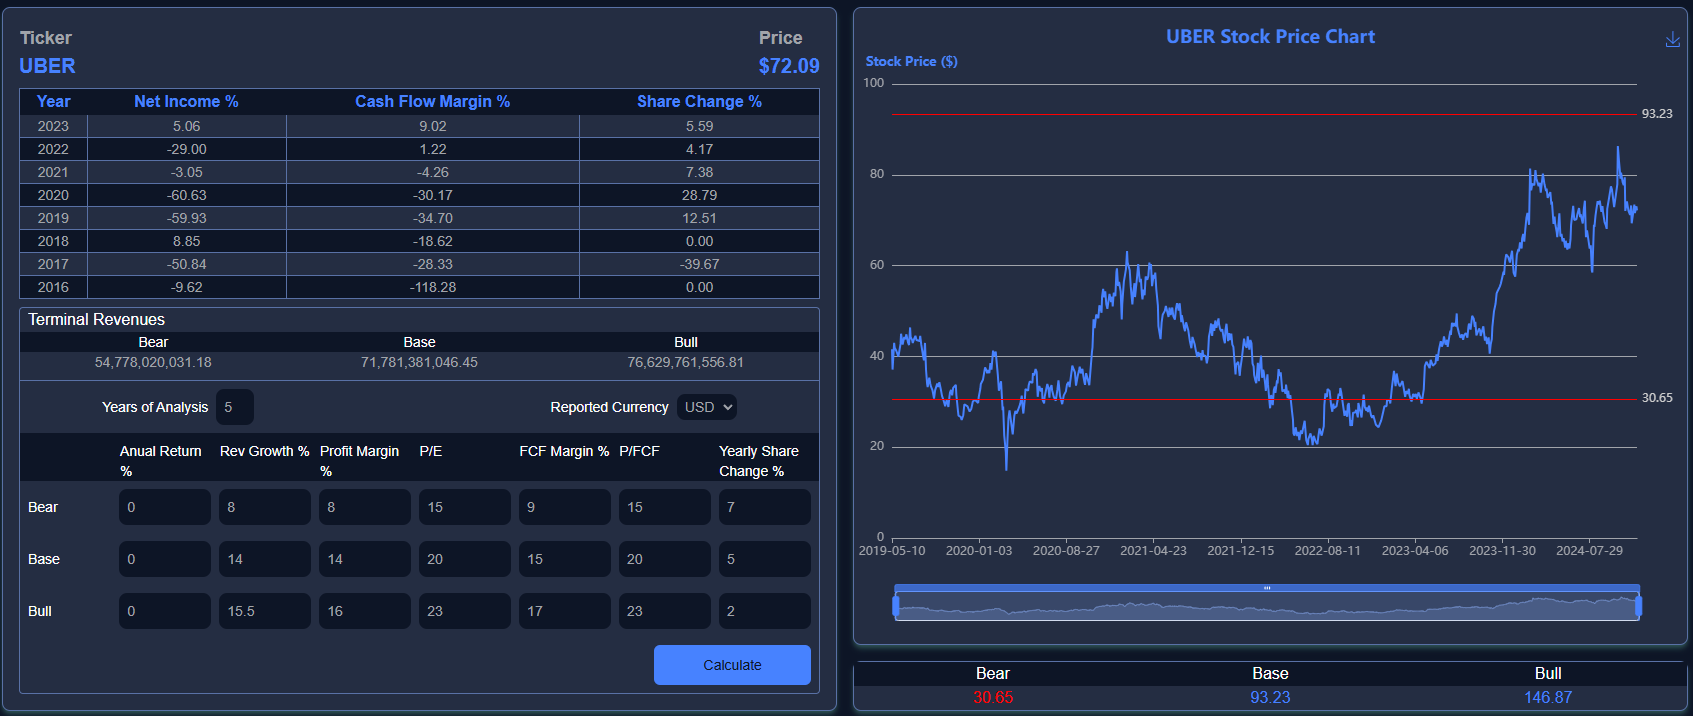Screen dimensions: 1693x716
Task: Click the Bear price target 30.65 below chart
Action: (x=992, y=697)
